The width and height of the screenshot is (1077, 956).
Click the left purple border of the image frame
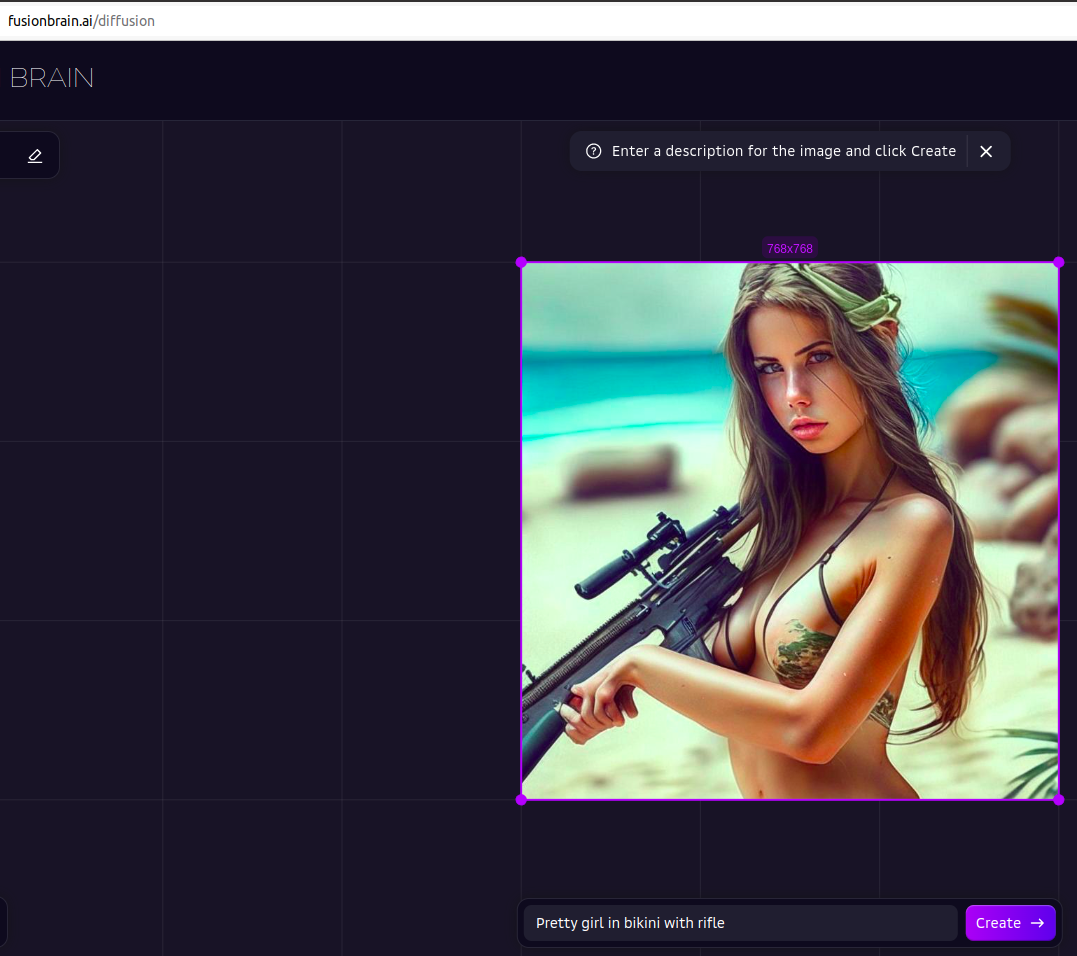coord(521,530)
